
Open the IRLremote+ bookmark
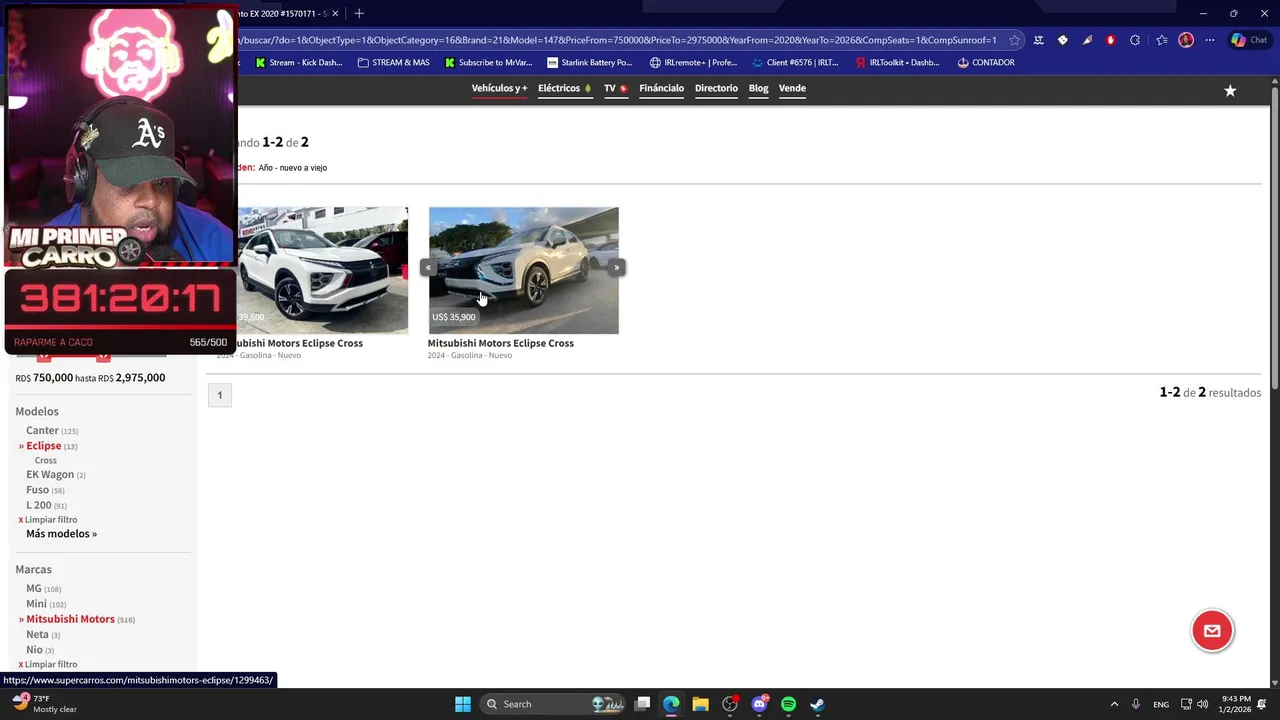pyautogui.click(x=693, y=62)
